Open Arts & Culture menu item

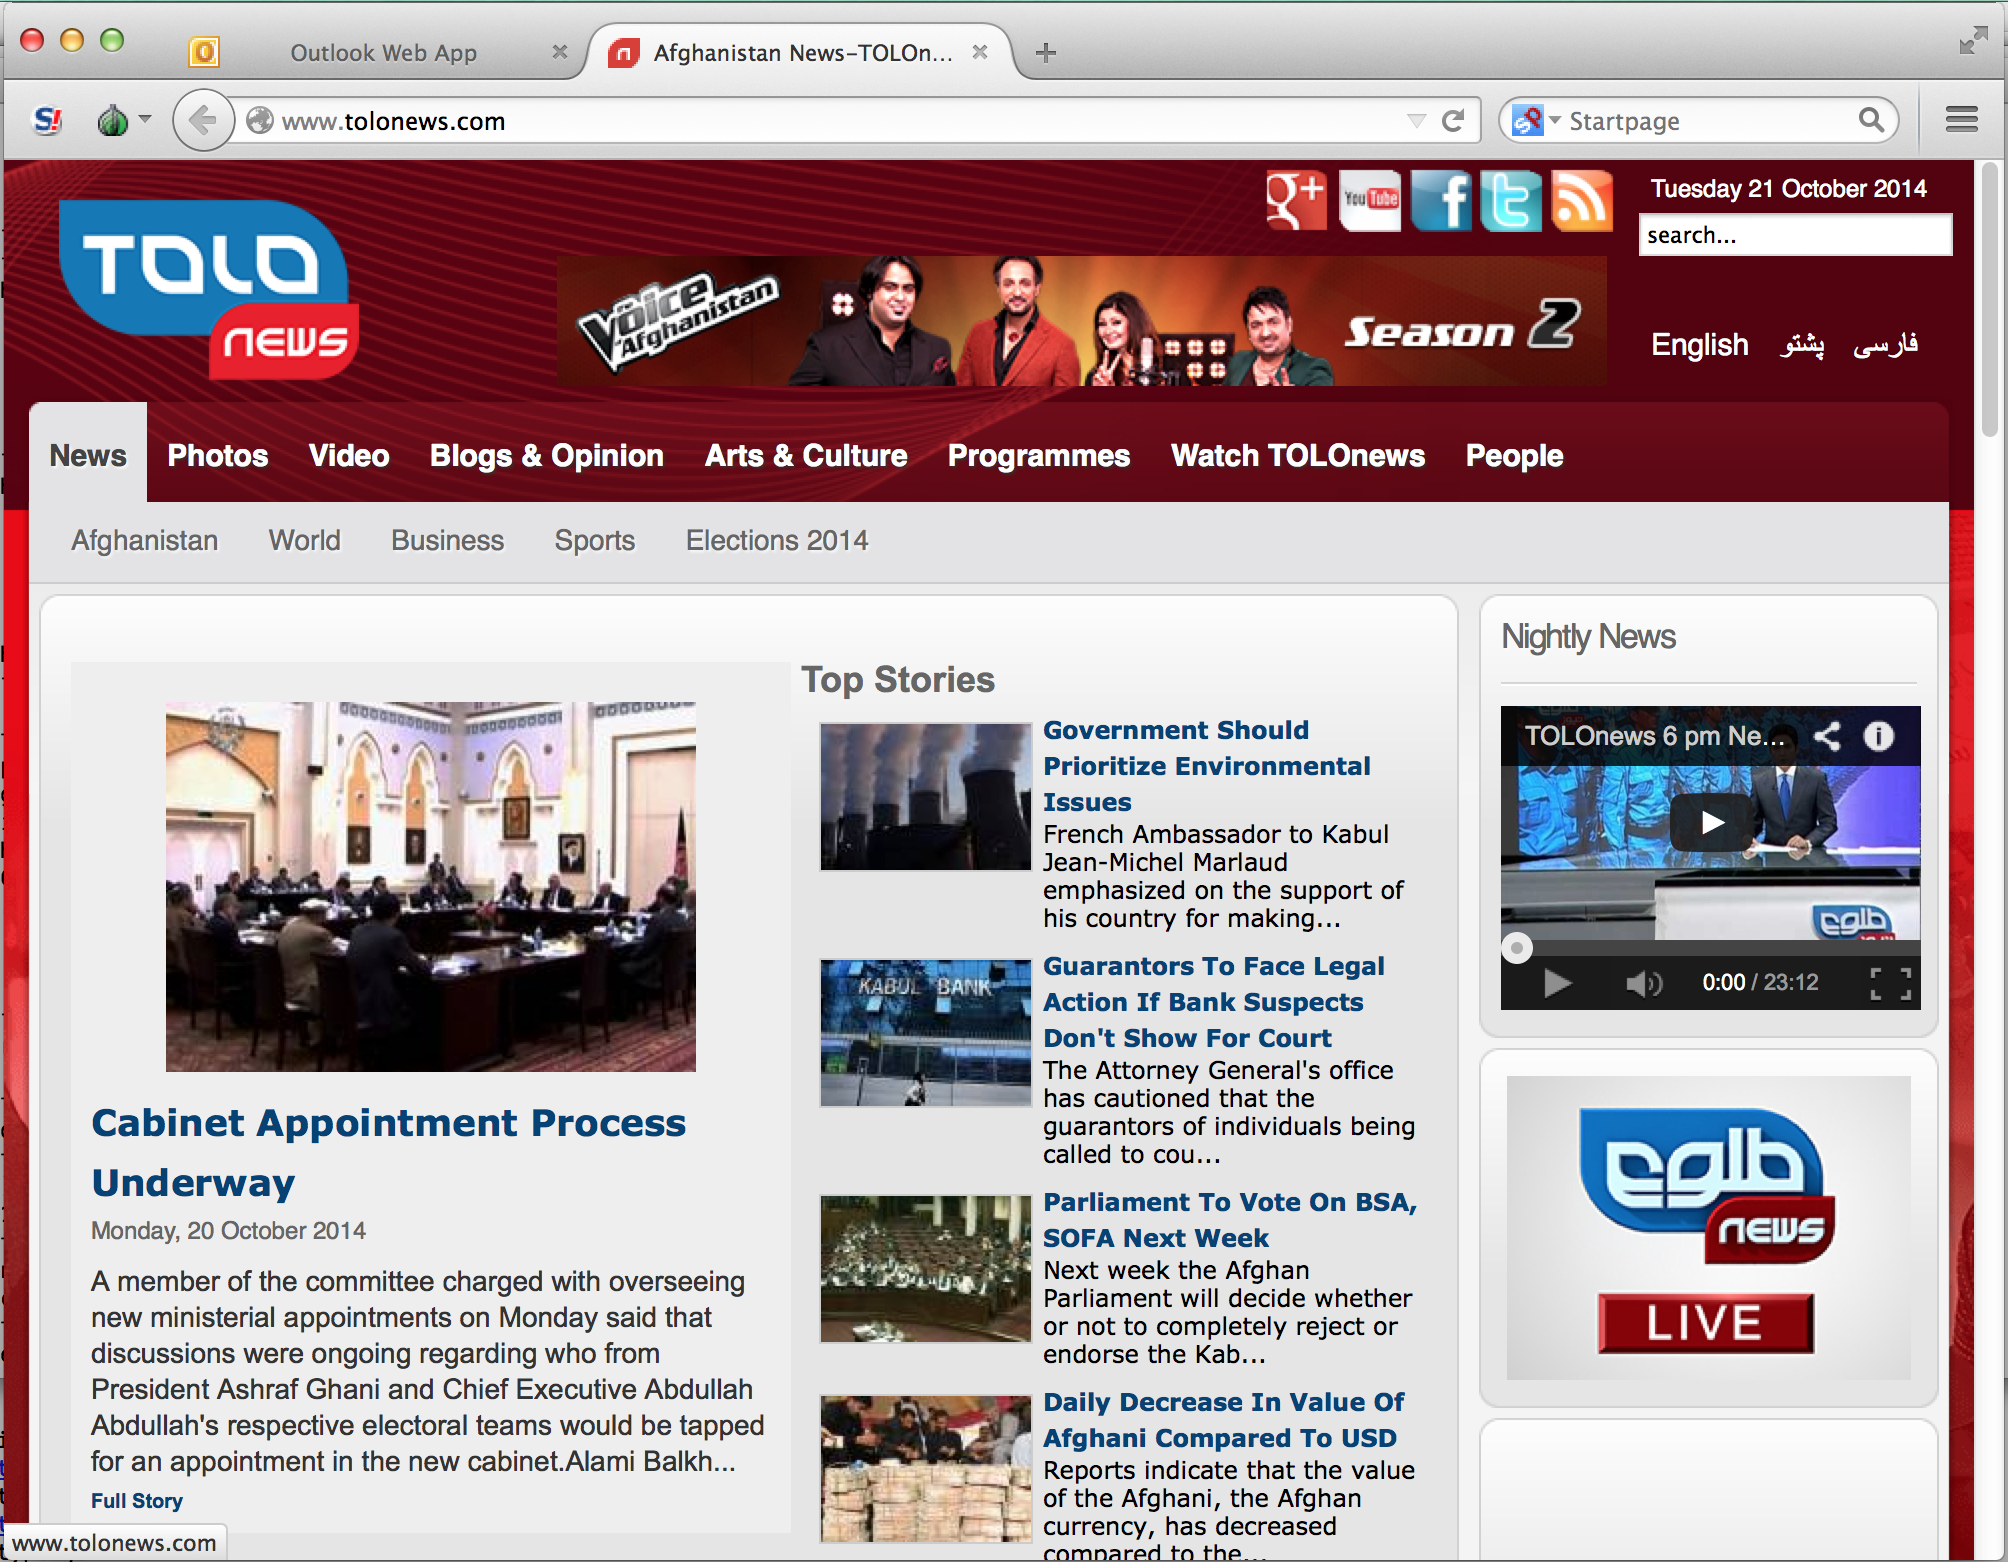click(x=806, y=456)
